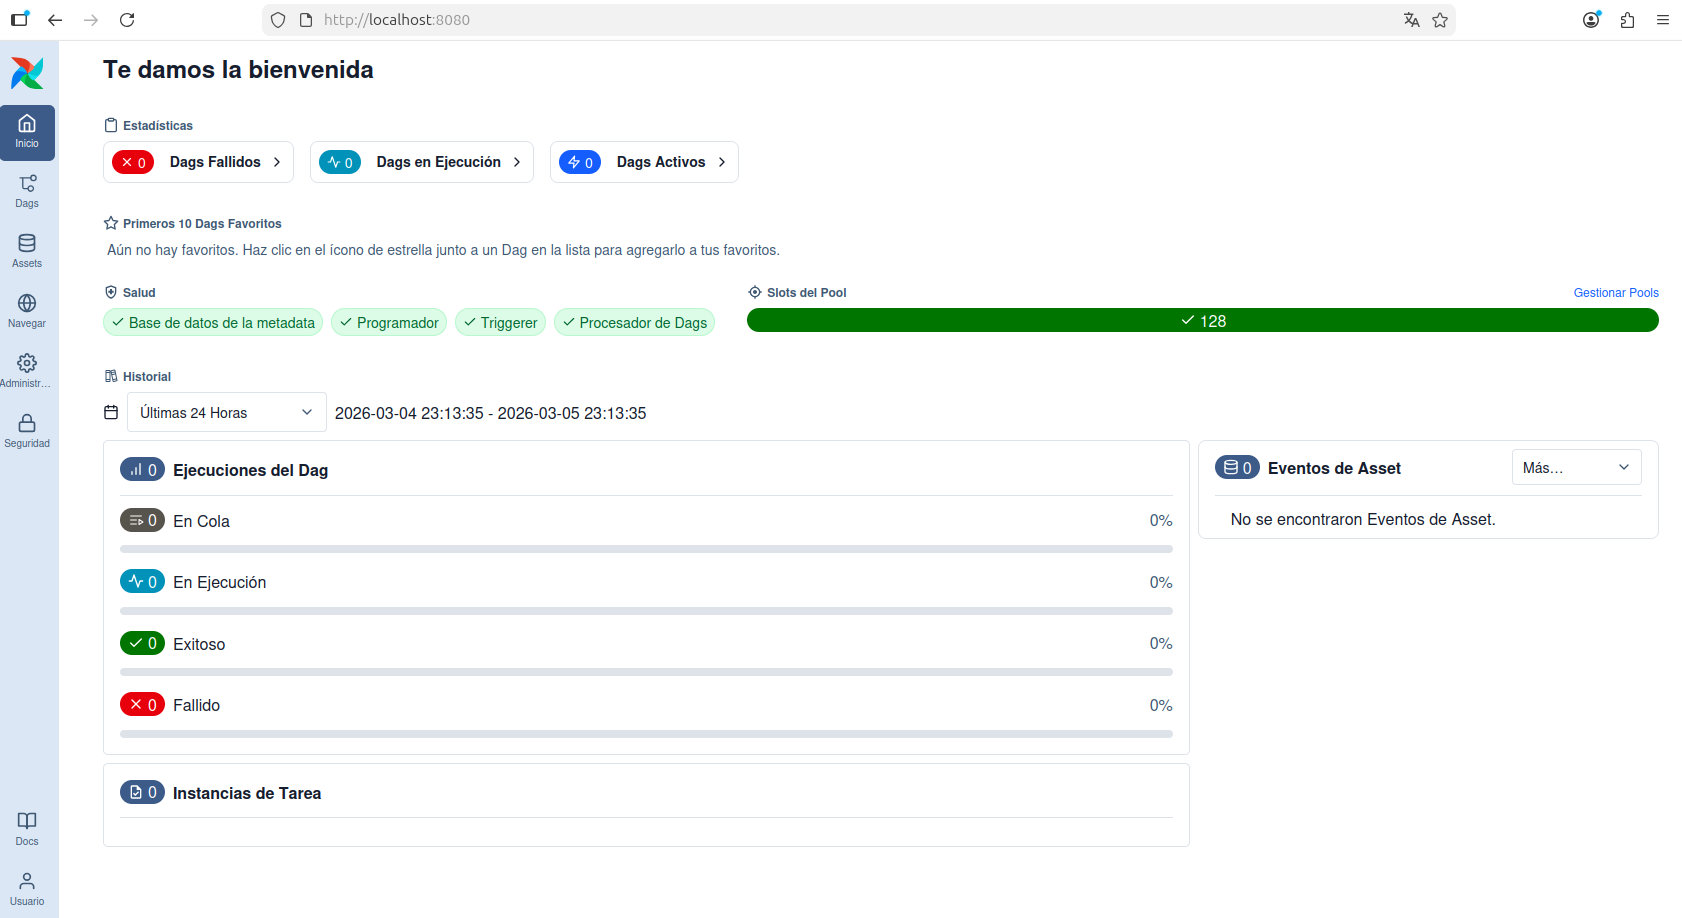
Task: Open the Dags Fallidos stat card
Action: coord(198,162)
